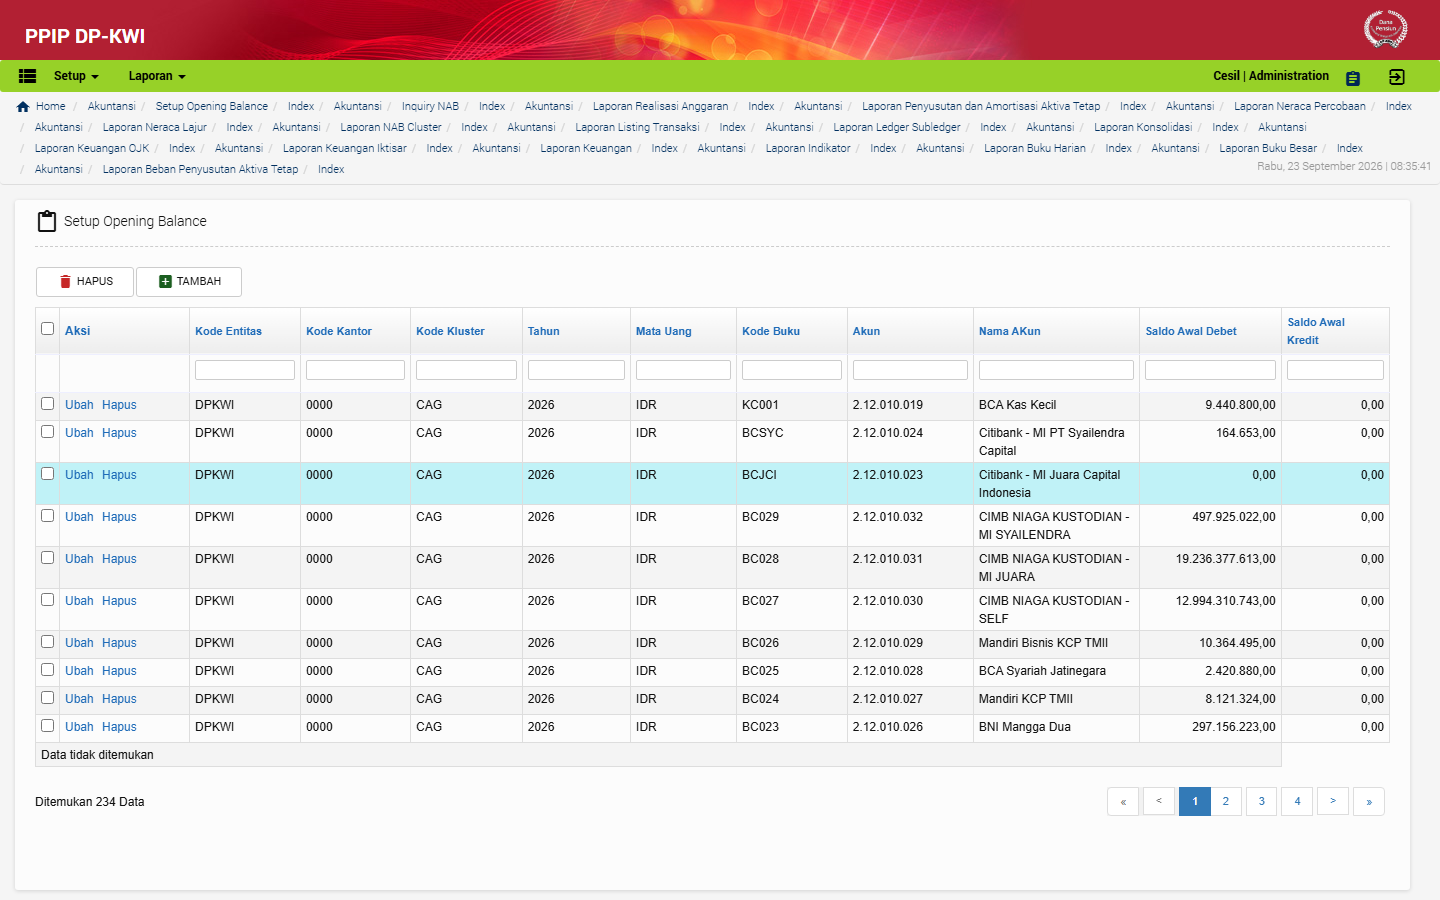Open Laporan Ledger Subledger breadcrumb link
Image resolution: width=1440 pixels, height=900 pixels.
896,127
